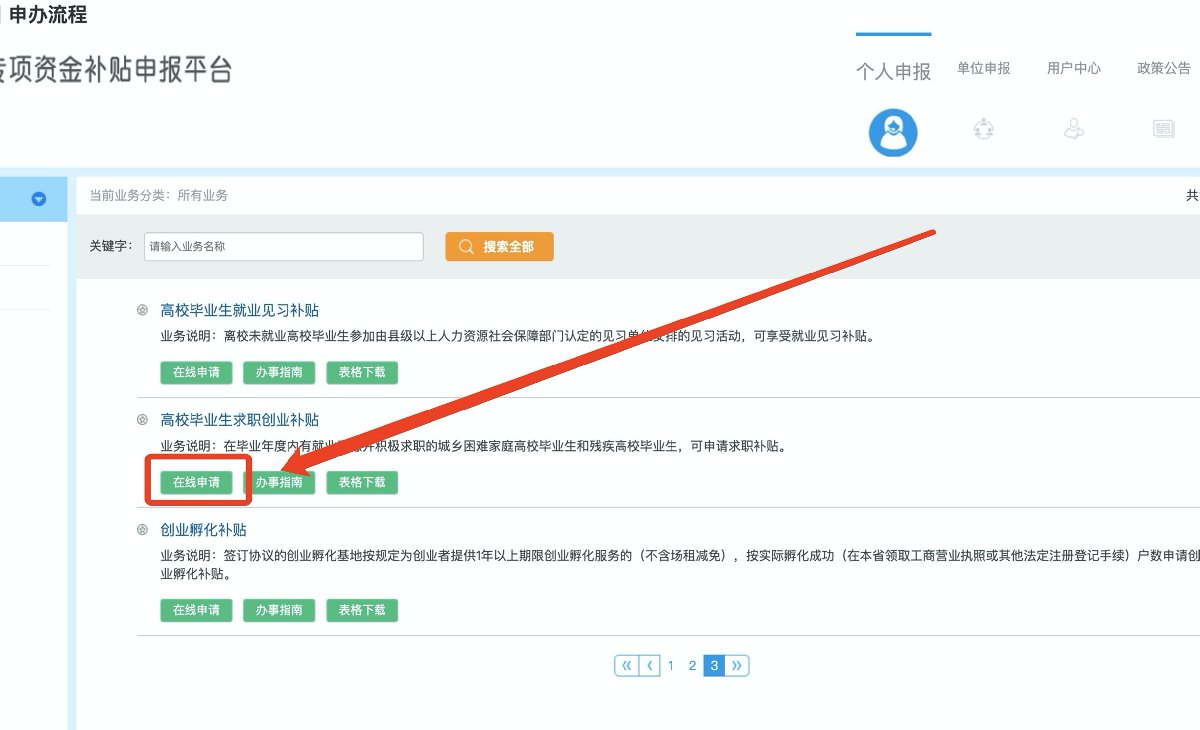
Task: Click the 单位申报 organization icon
Action: [x=984, y=129]
